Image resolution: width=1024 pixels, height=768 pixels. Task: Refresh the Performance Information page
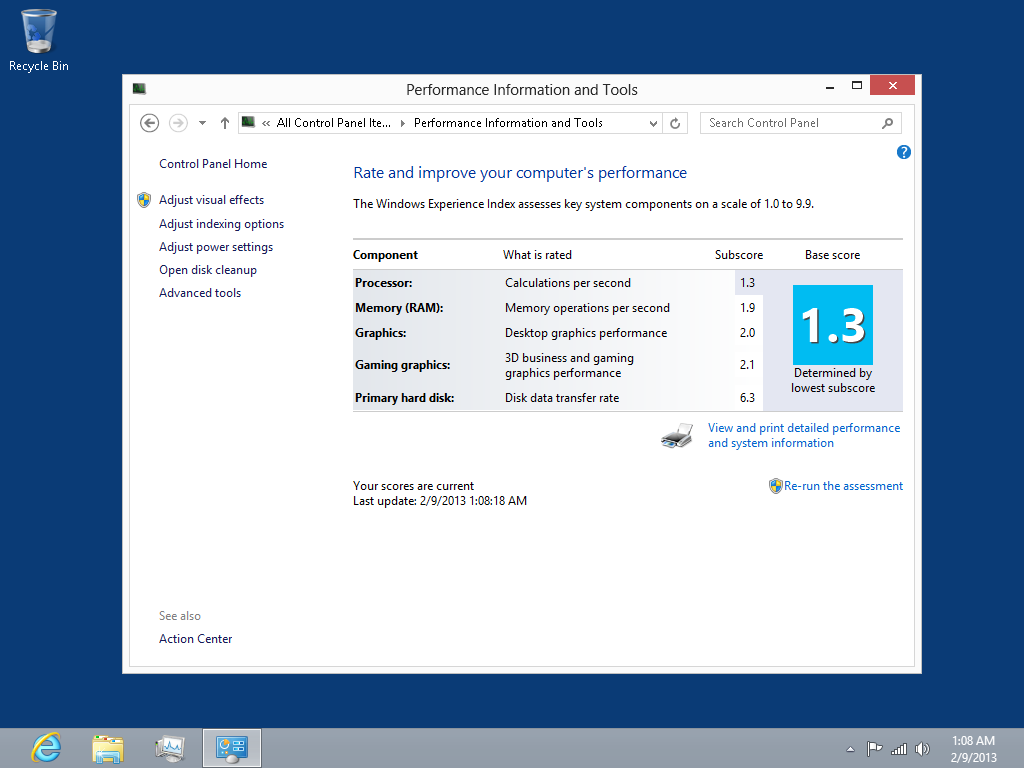[675, 123]
